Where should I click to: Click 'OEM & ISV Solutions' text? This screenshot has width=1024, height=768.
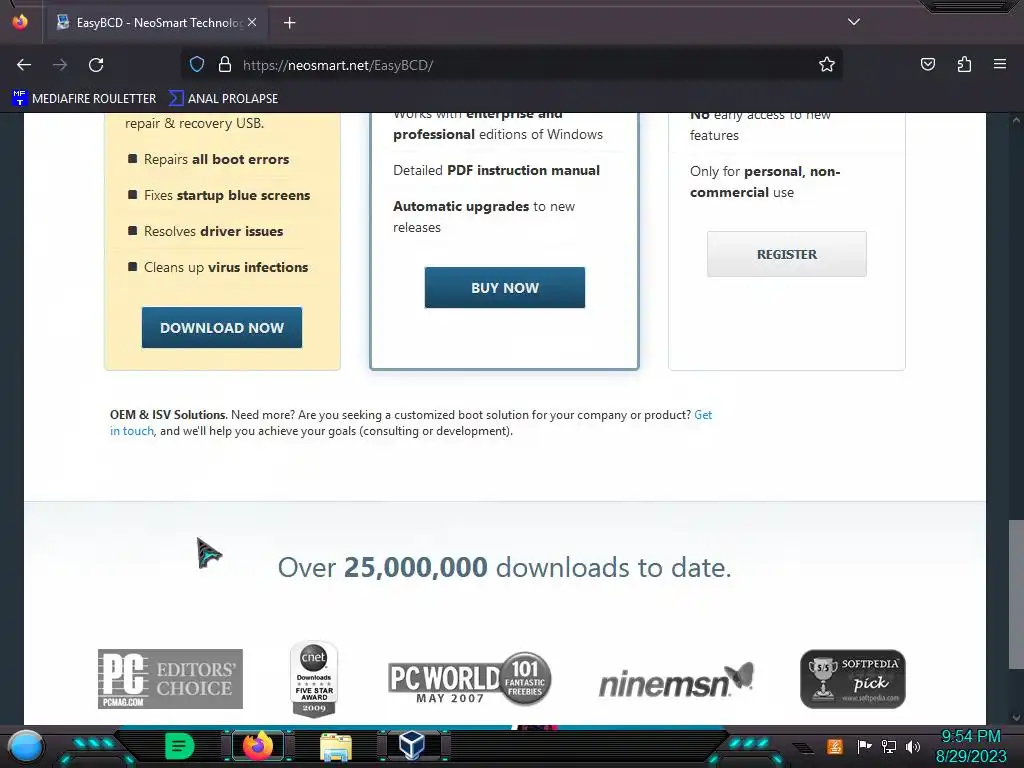tap(167, 415)
